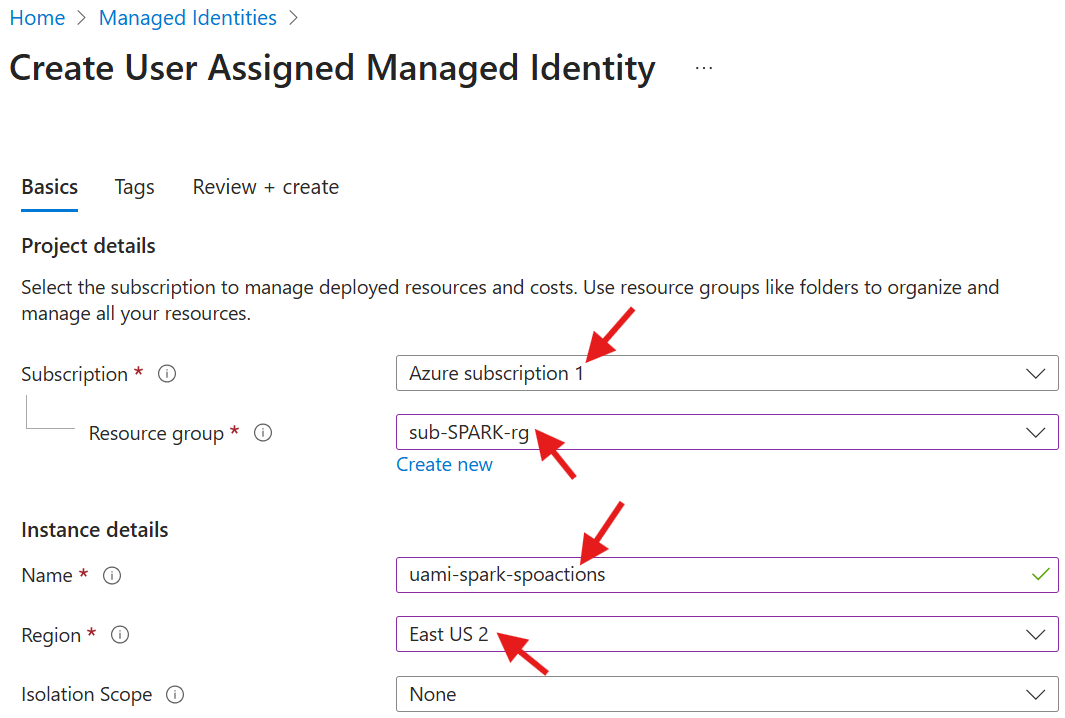
Task: Show the Region info tooltip icon
Action: pos(120,635)
